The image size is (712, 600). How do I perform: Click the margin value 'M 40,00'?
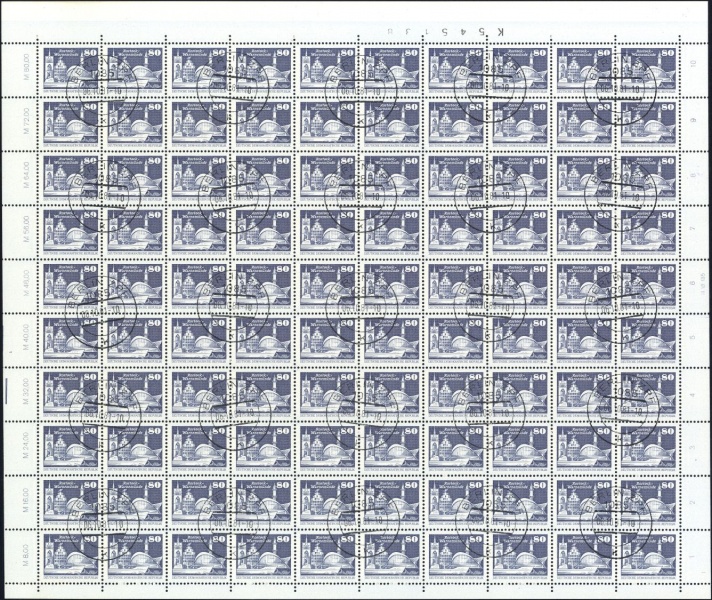pyautogui.click(x=26, y=337)
